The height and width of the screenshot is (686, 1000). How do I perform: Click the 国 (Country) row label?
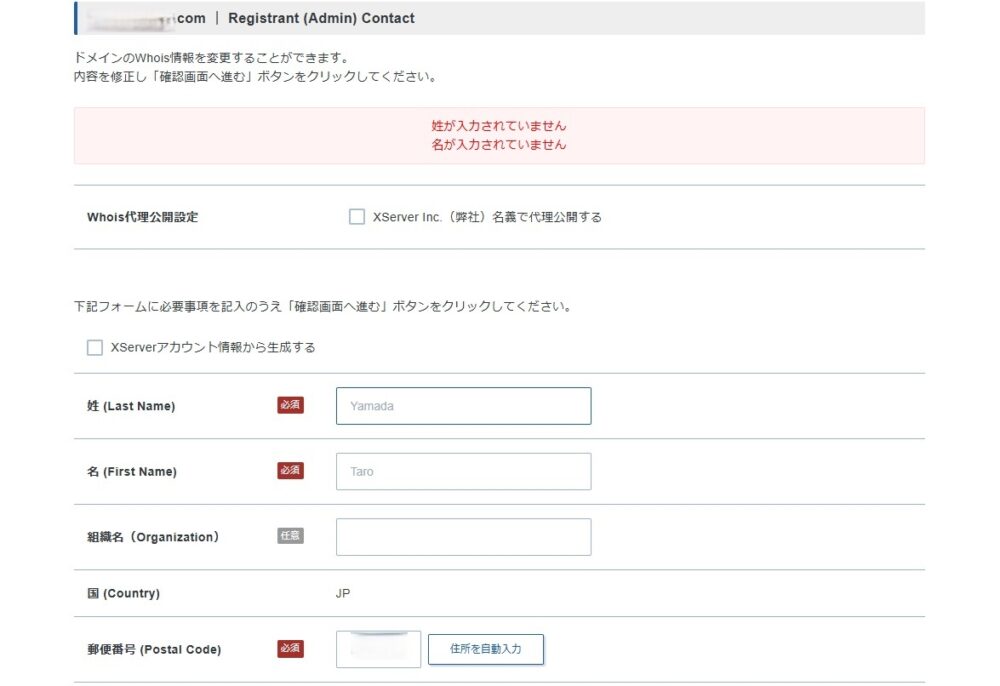pos(123,593)
